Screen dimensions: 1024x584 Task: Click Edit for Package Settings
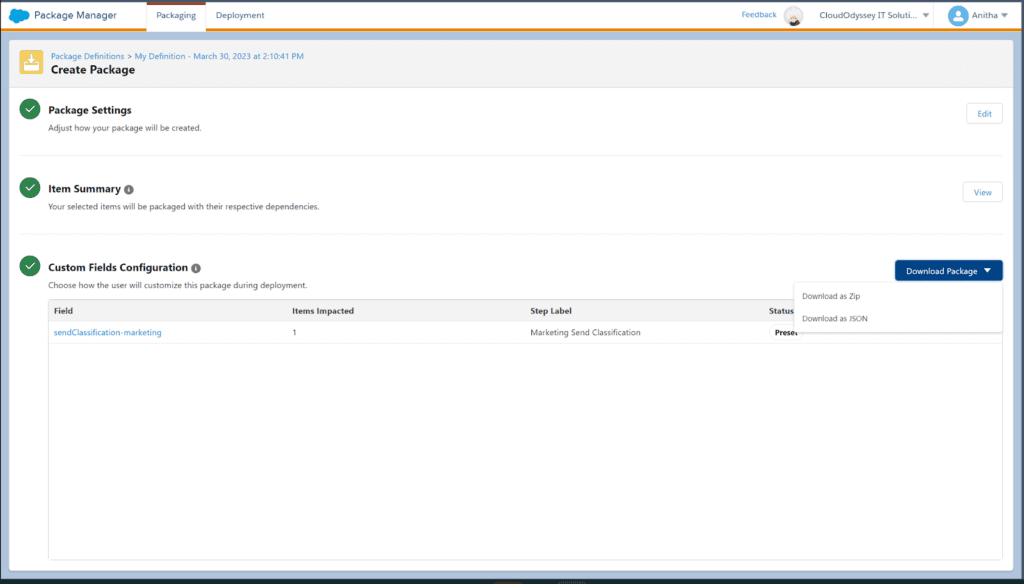(x=984, y=114)
